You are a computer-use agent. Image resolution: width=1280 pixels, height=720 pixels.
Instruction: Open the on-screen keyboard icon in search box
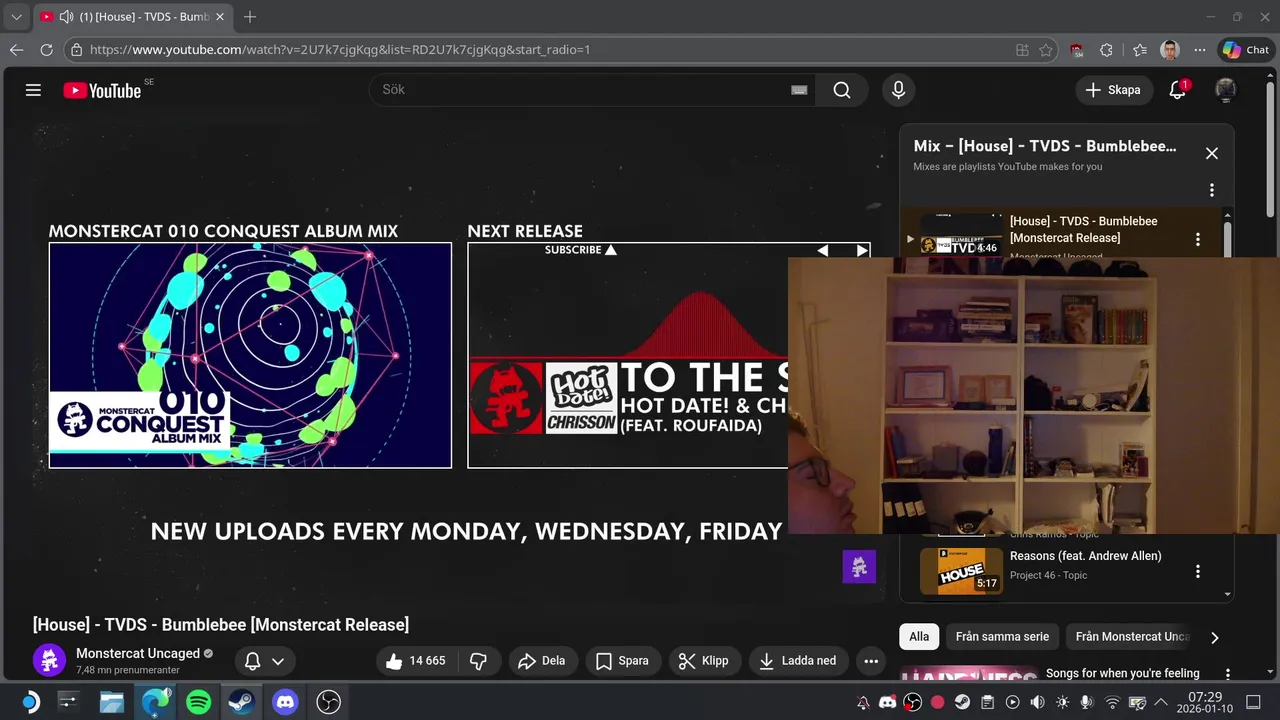click(799, 90)
